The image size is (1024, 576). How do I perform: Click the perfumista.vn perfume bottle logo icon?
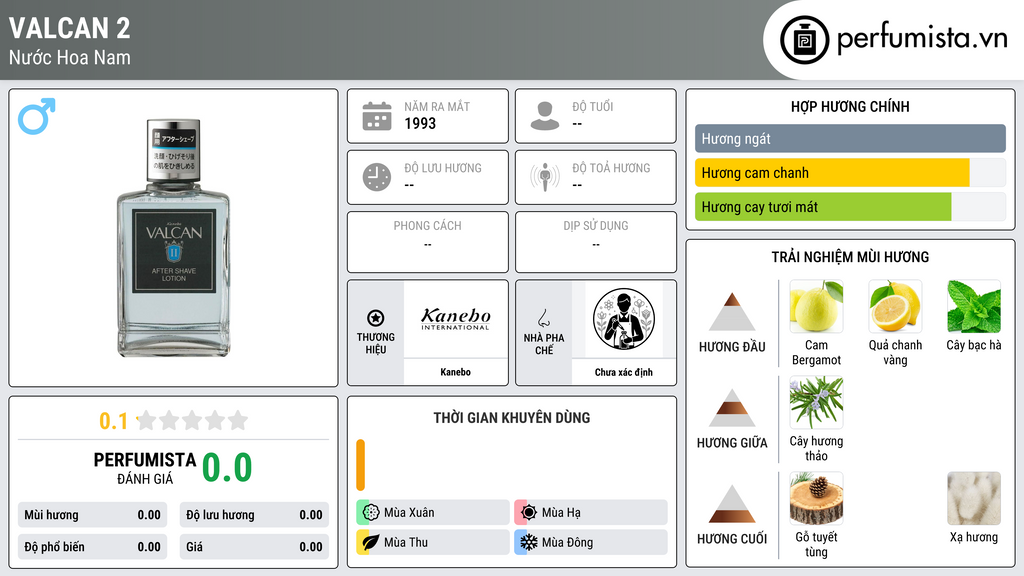point(804,40)
